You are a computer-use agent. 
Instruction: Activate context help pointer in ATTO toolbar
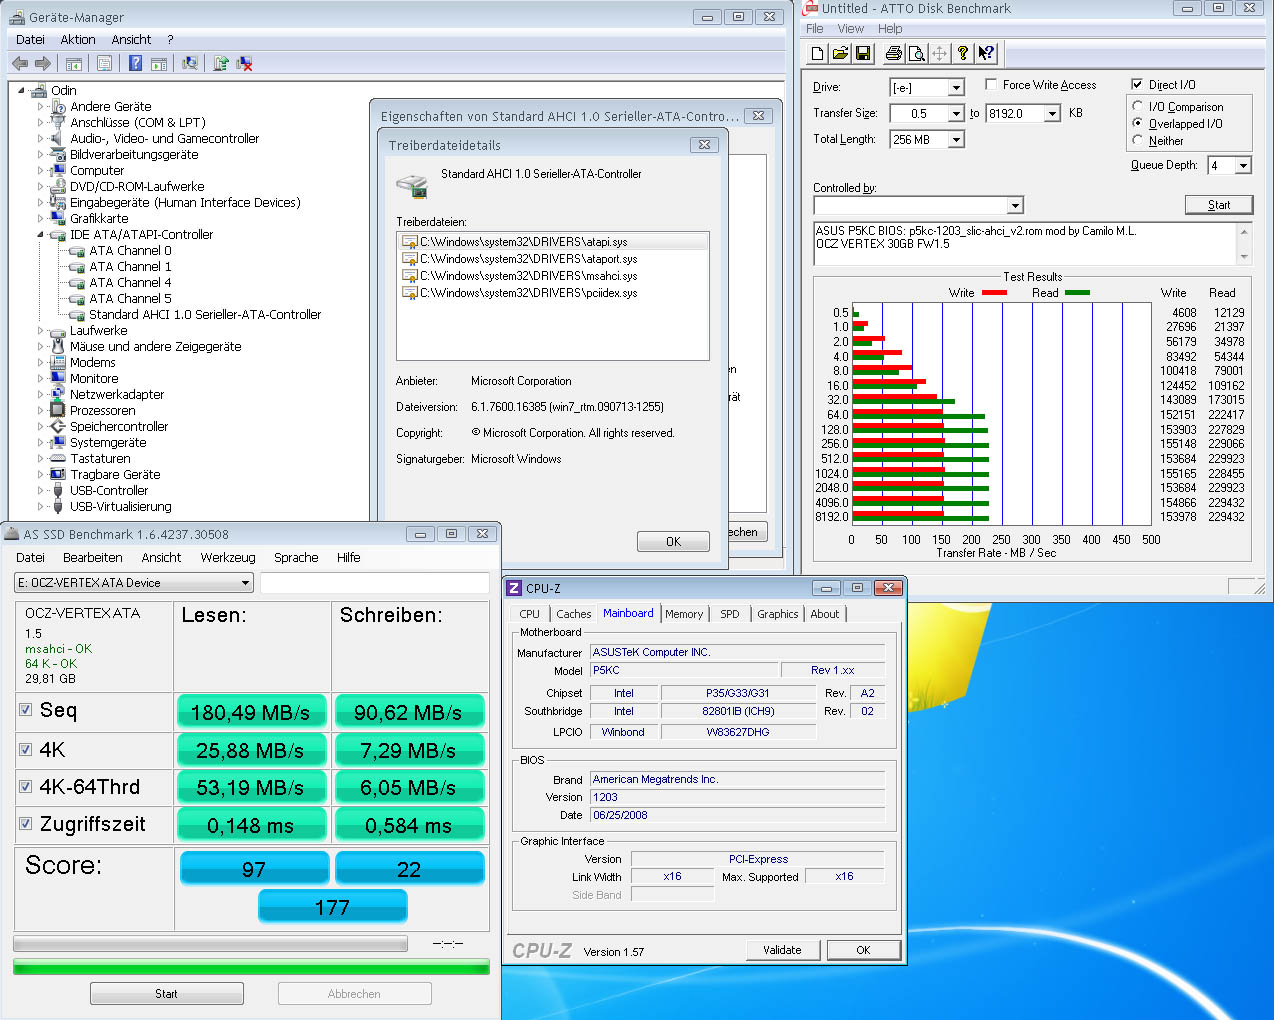point(985,53)
